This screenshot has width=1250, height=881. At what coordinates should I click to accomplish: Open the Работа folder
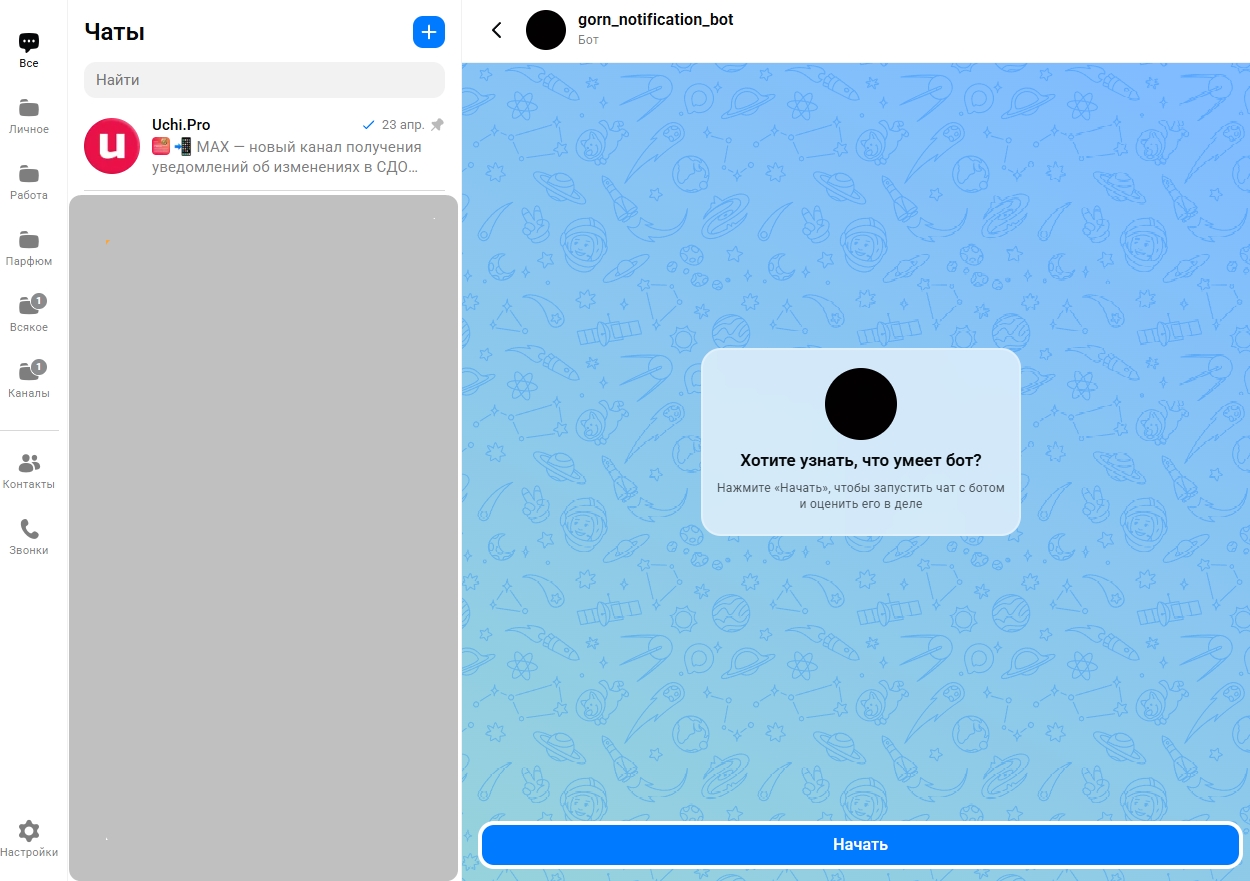pos(29,182)
